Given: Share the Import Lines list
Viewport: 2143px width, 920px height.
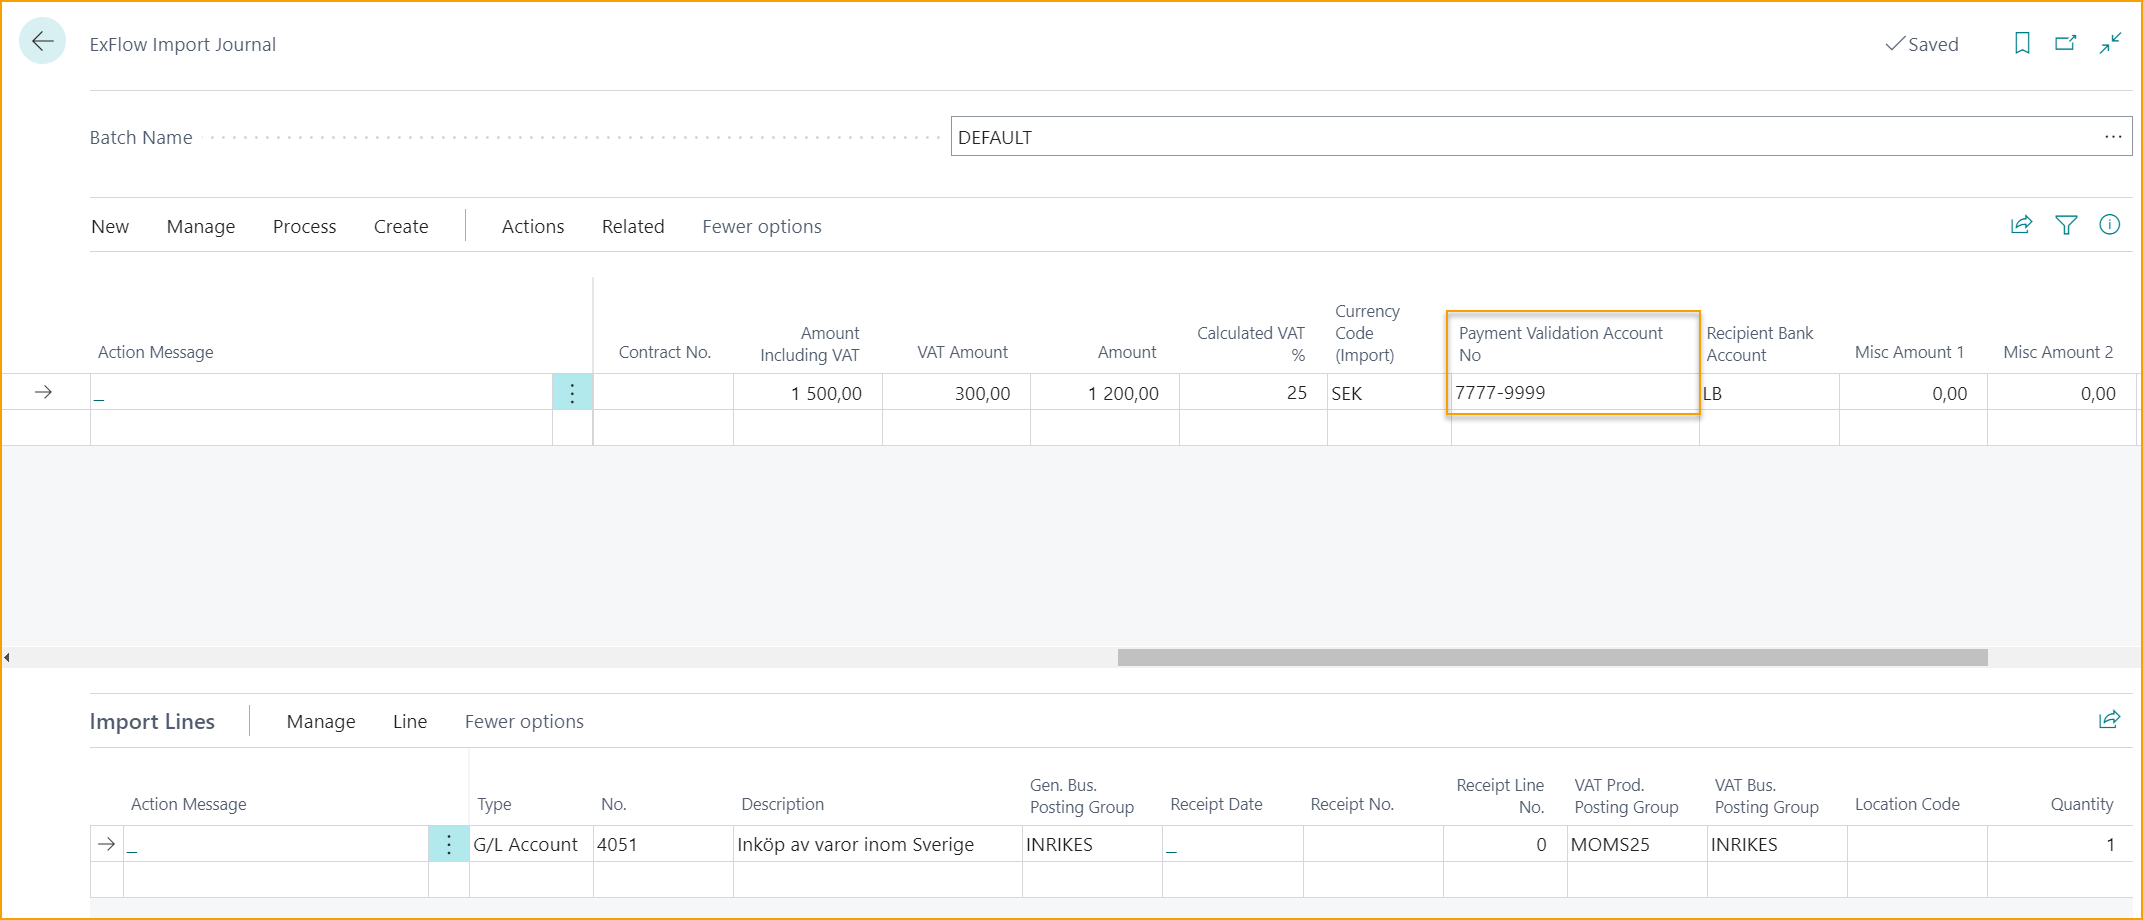Looking at the screenshot, I should 2109,720.
